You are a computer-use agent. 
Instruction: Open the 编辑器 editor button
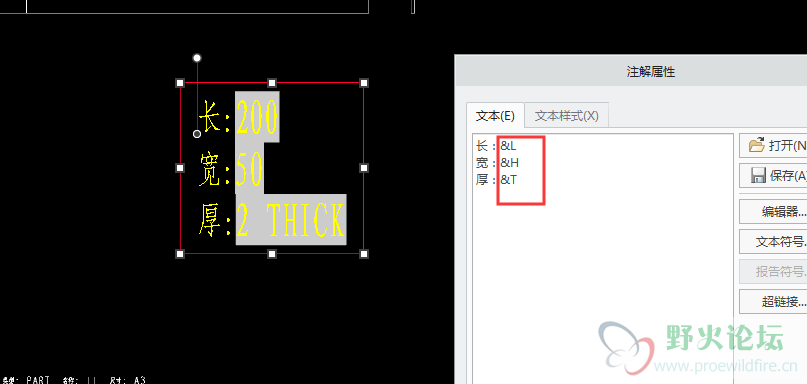(x=774, y=212)
